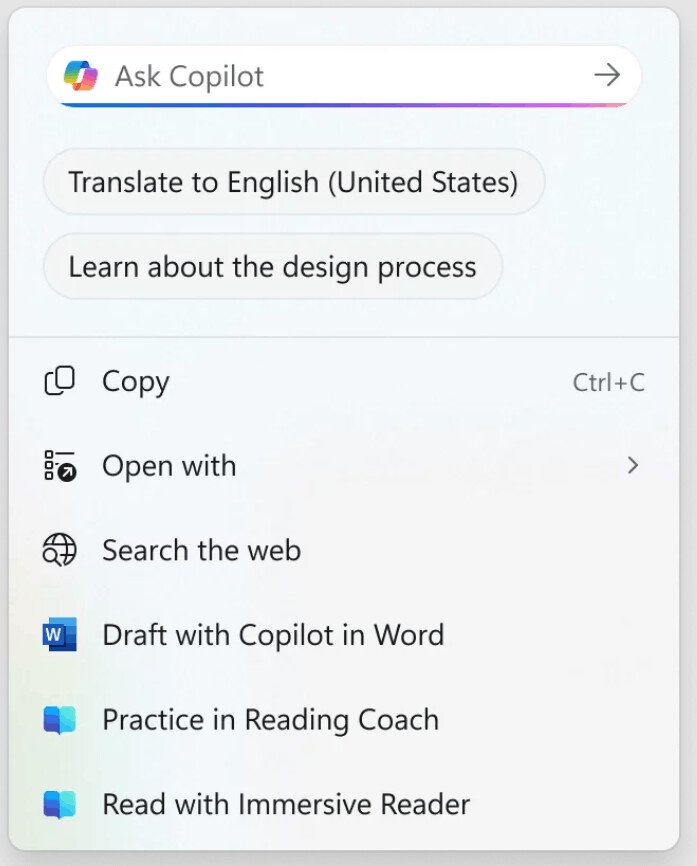Select Read with Immersive Reader label

click(286, 804)
